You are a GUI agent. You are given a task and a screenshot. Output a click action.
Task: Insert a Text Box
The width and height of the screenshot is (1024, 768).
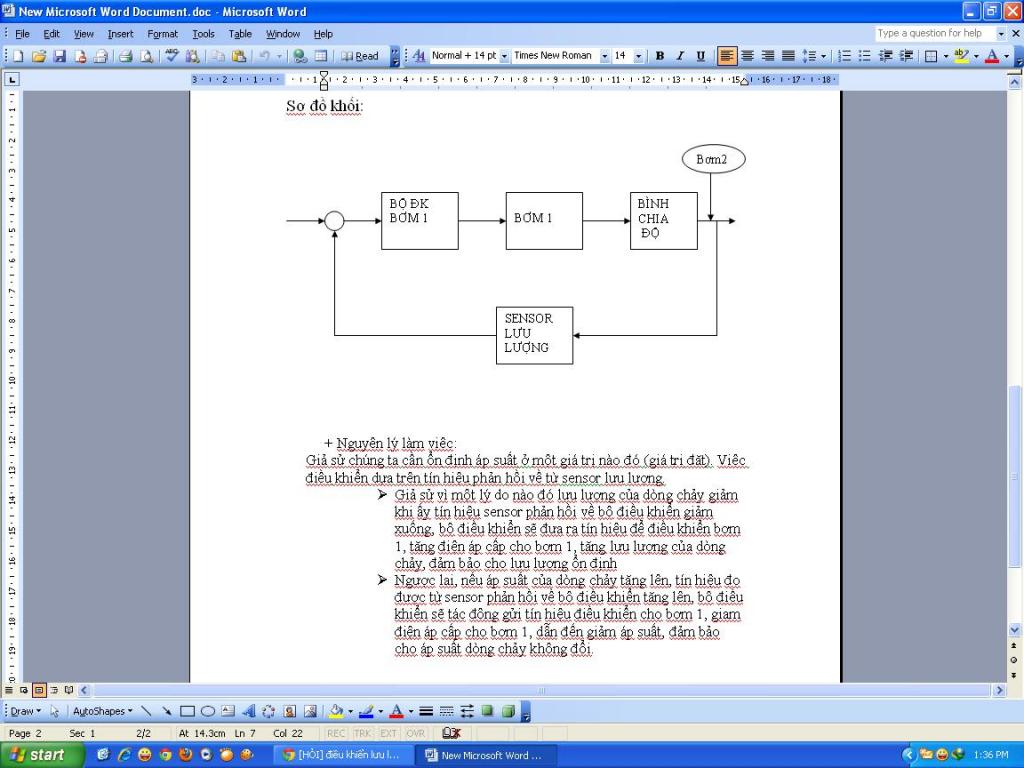point(228,711)
